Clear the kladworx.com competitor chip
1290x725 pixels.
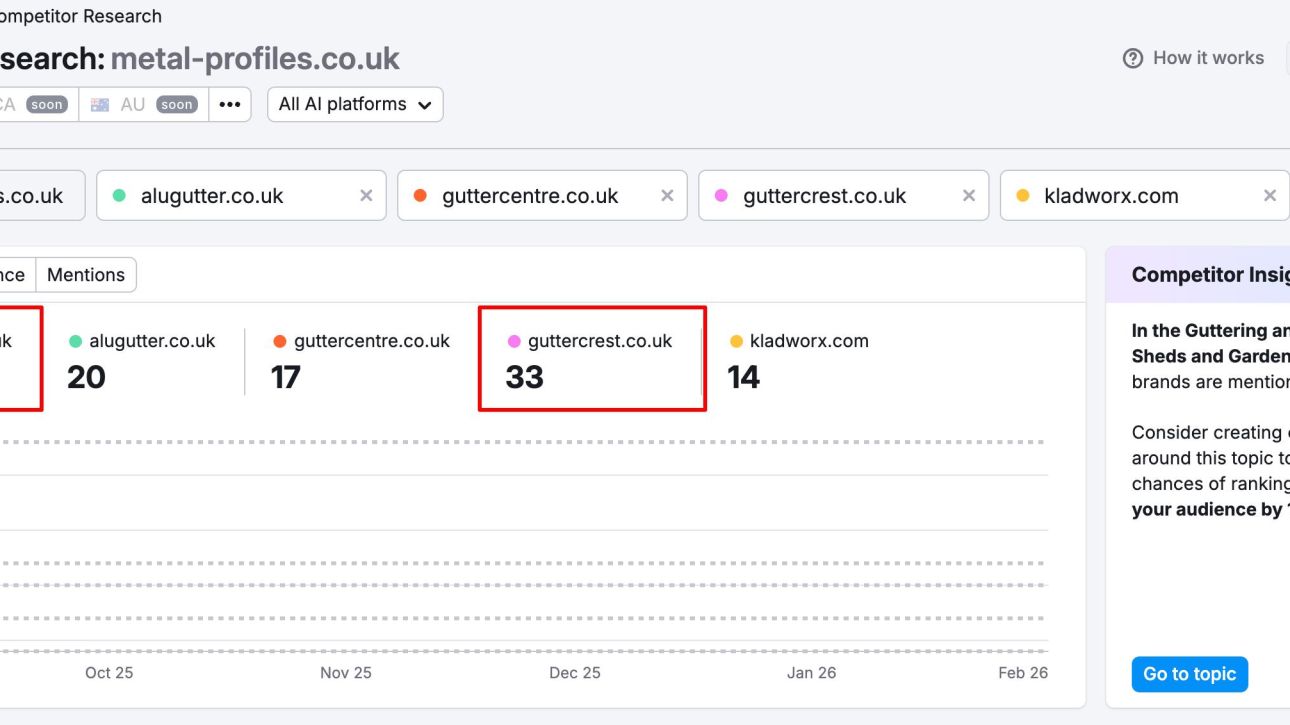[x=1270, y=196]
